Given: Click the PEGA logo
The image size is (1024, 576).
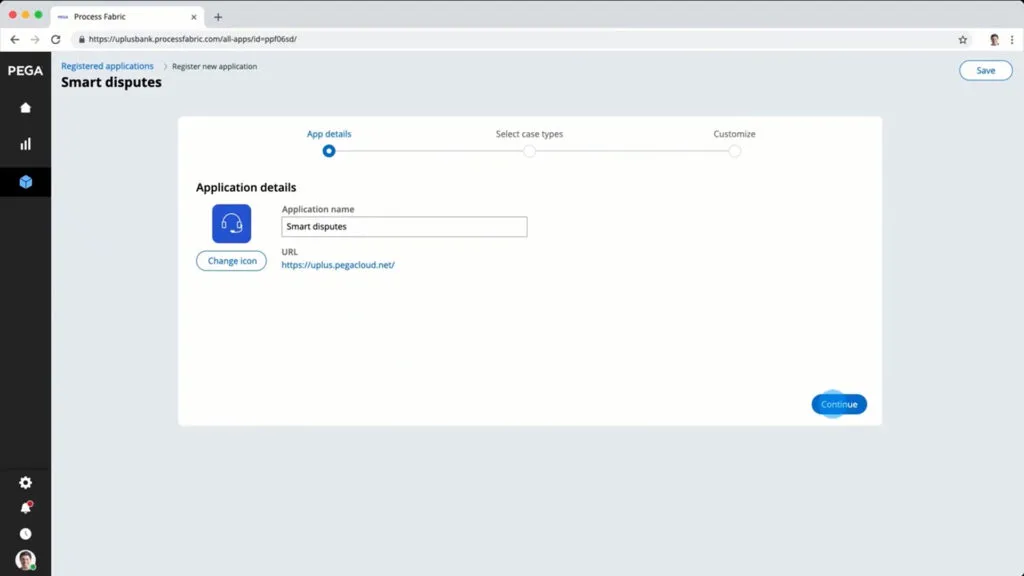Looking at the screenshot, I should click(25, 71).
